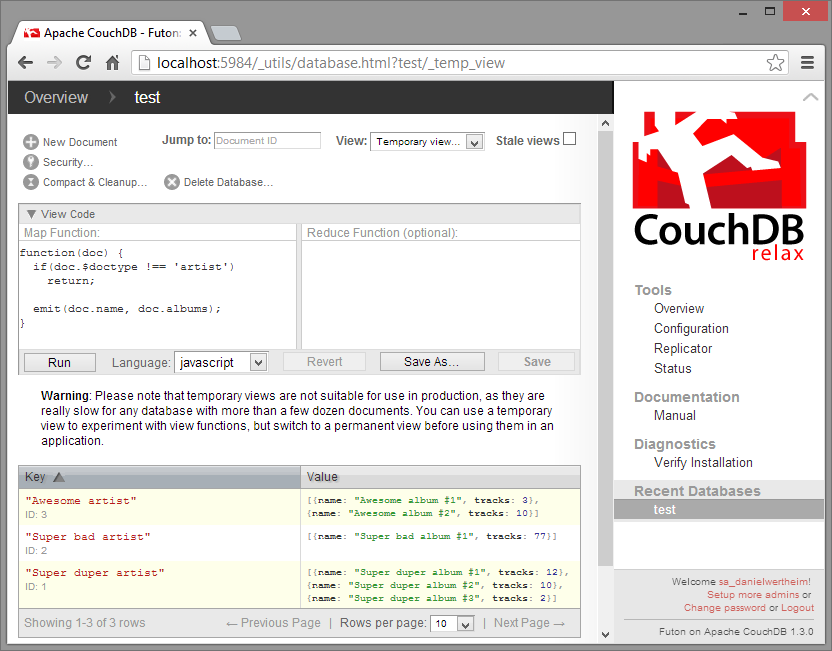Close the Apache CouchDB browser tab

(x=193, y=33)
